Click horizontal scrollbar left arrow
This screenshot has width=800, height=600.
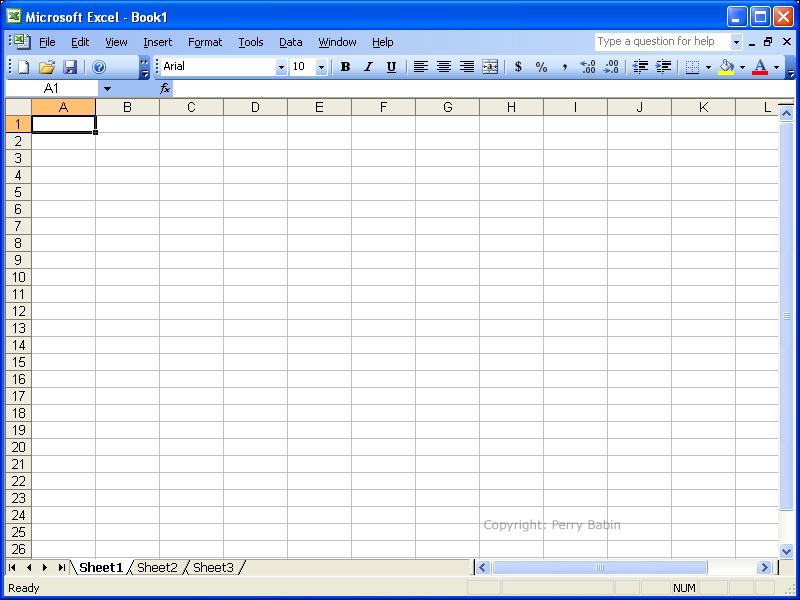483,567
